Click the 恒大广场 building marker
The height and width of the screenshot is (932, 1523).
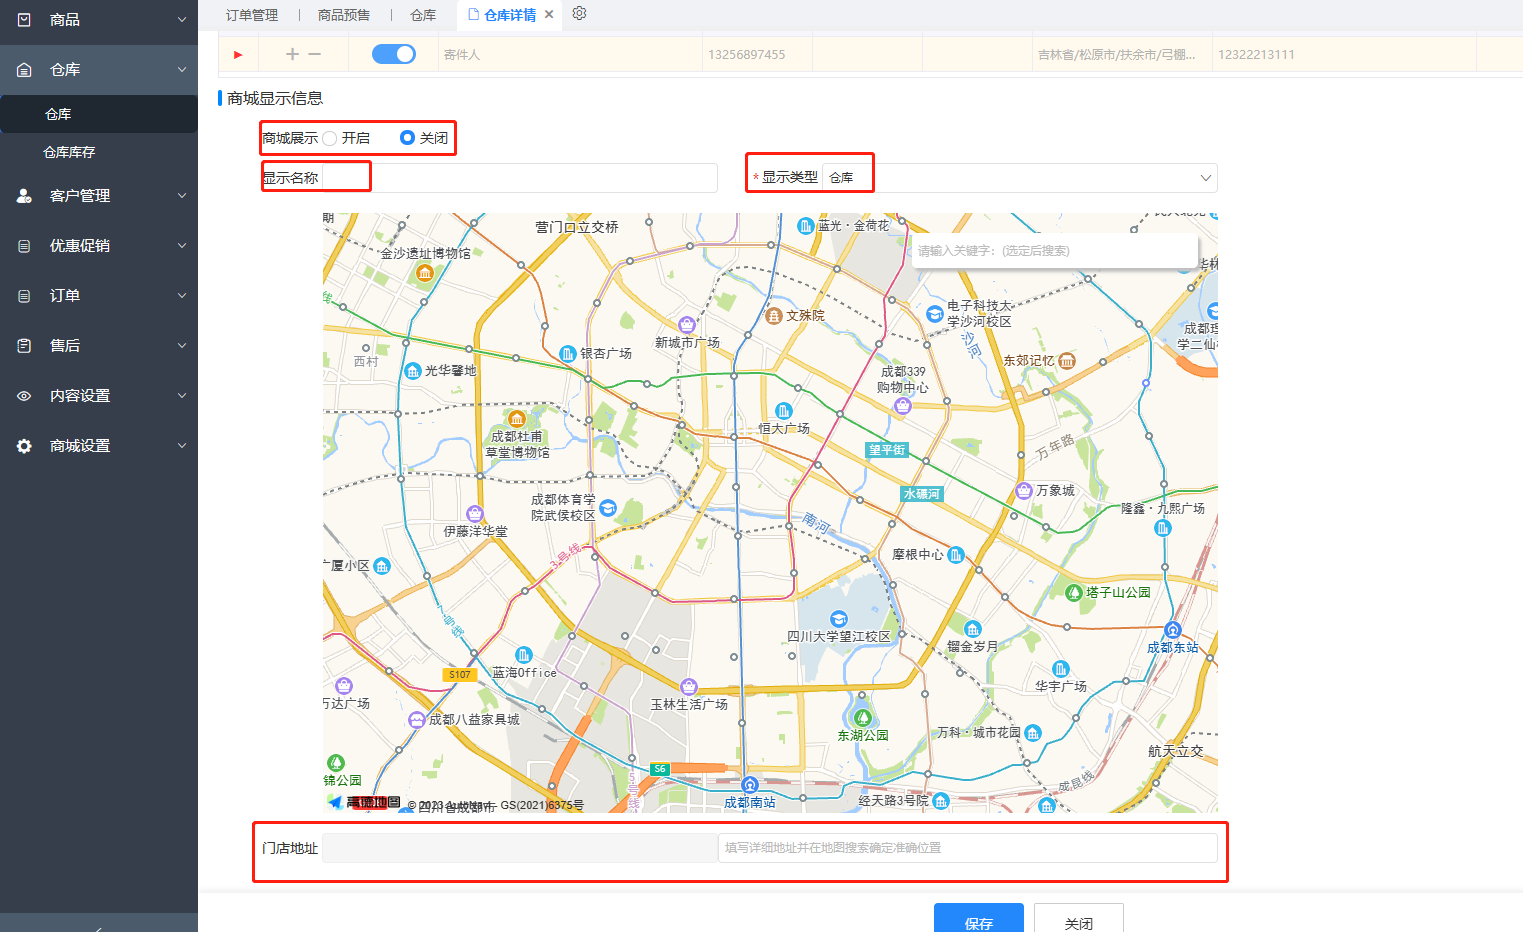(783, 411)
